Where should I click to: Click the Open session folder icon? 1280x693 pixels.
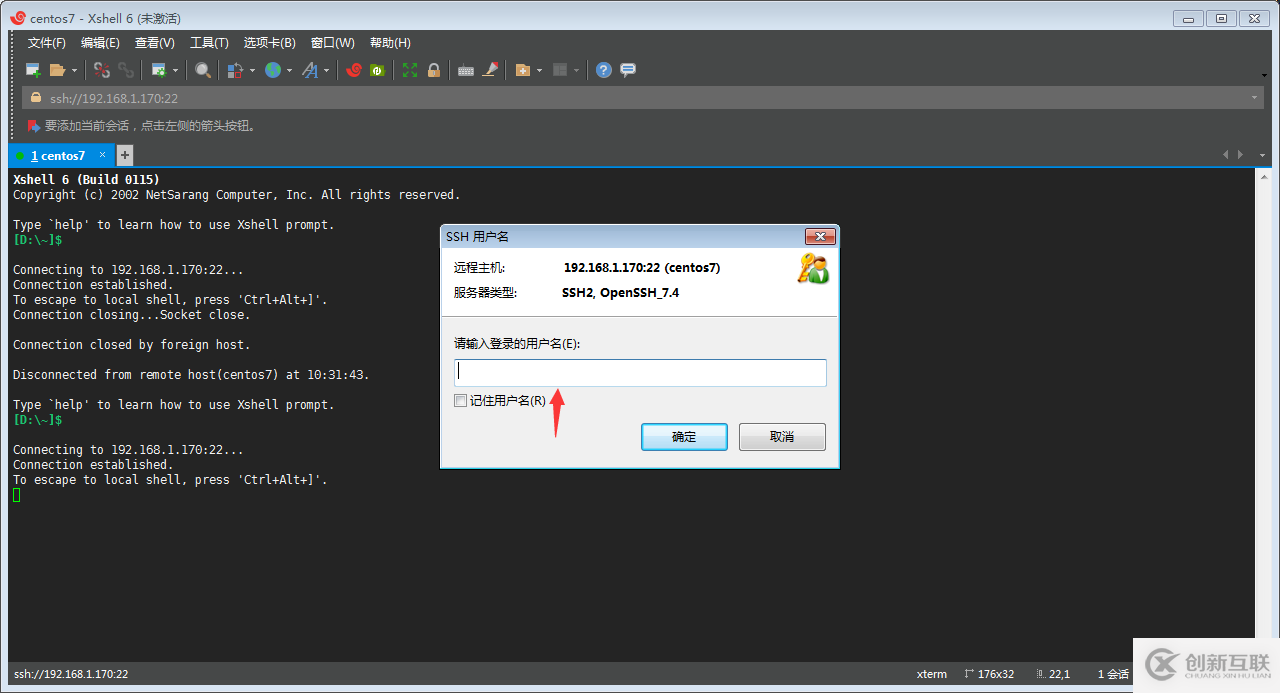[58, 70]
